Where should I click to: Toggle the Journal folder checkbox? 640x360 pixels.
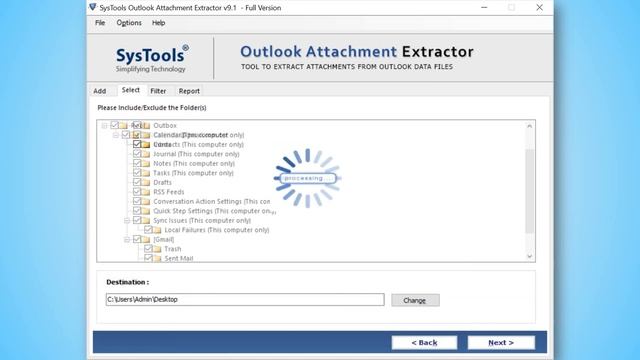tap(137, 153)
